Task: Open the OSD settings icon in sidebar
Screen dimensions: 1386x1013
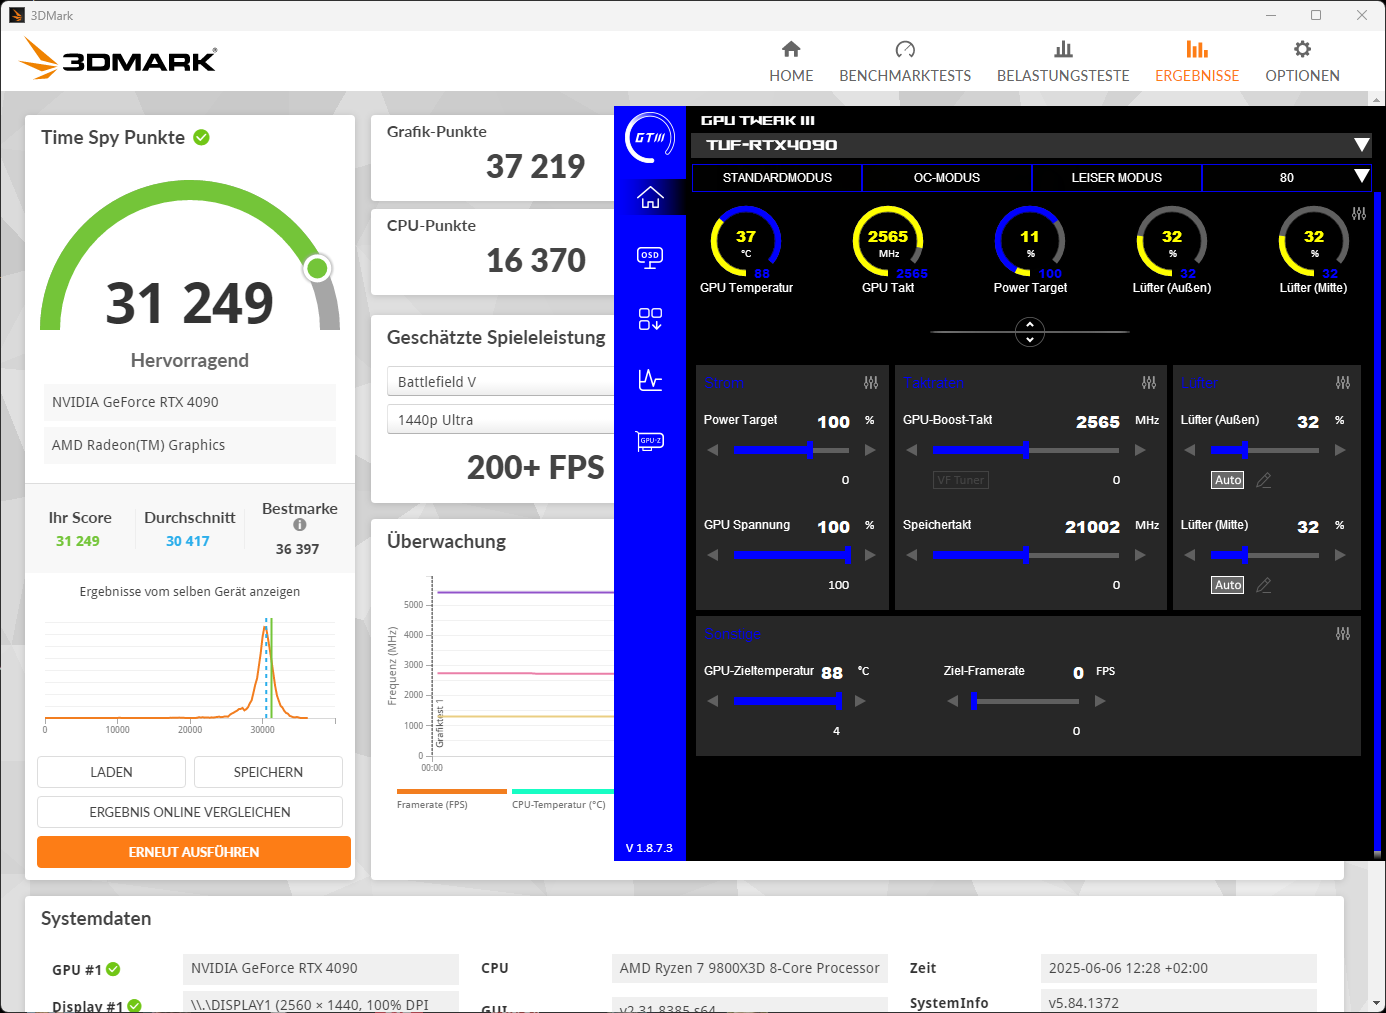Action: click(650, 258)
